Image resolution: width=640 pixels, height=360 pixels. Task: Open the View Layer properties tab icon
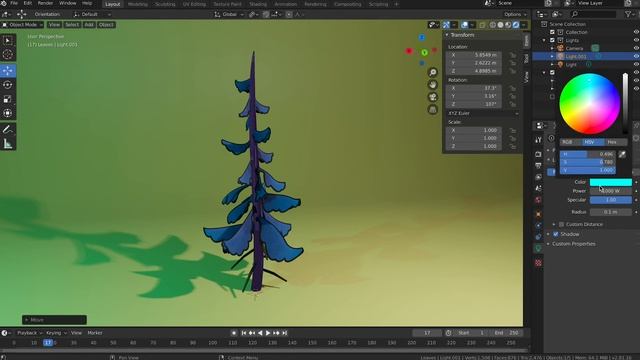(x=538, y=177)
